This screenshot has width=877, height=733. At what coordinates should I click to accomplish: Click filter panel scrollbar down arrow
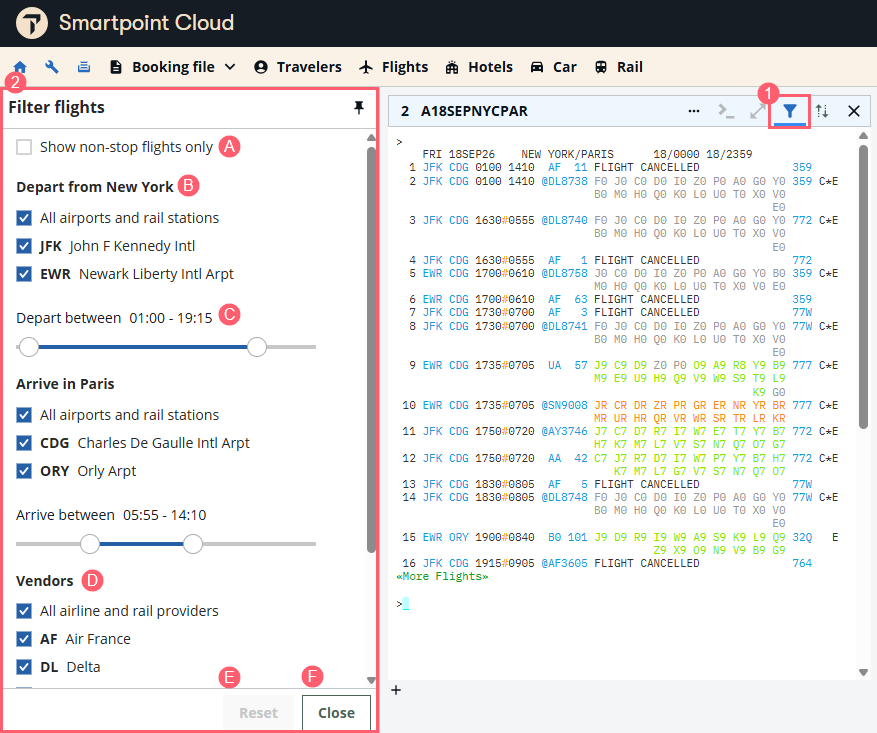[x=371, y=680]
